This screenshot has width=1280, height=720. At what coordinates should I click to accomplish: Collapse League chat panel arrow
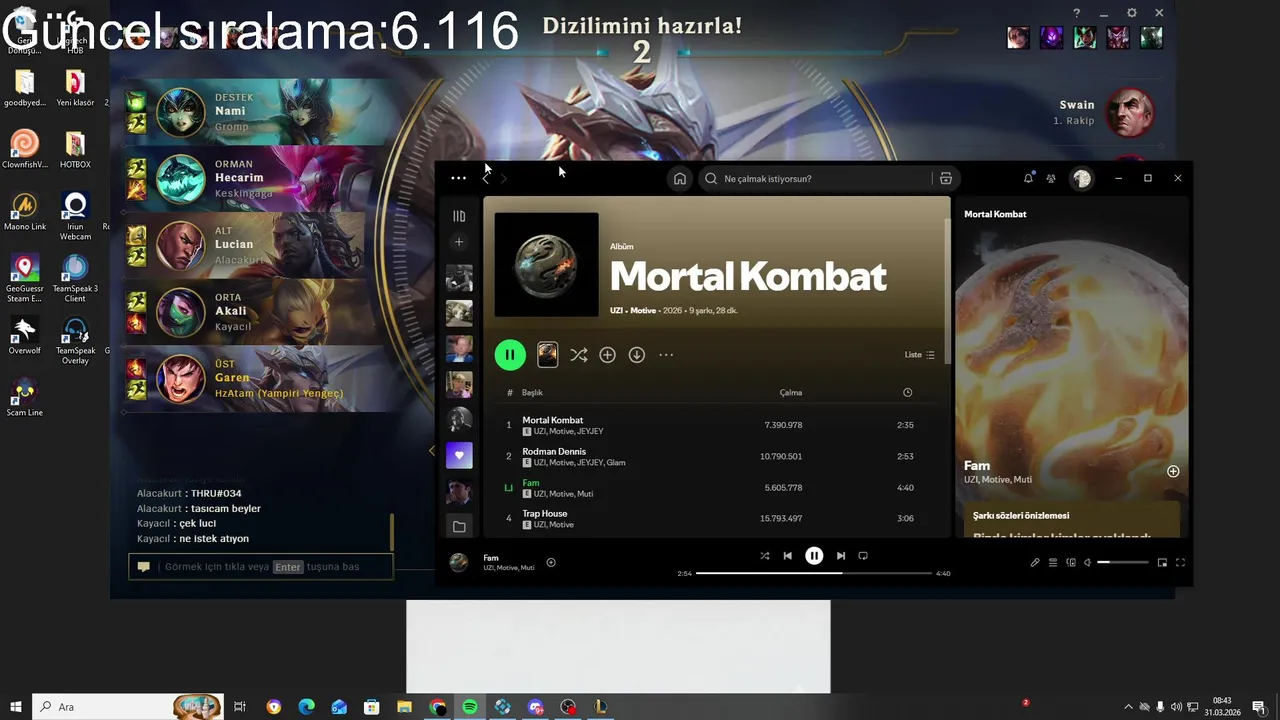coord(432,451)
